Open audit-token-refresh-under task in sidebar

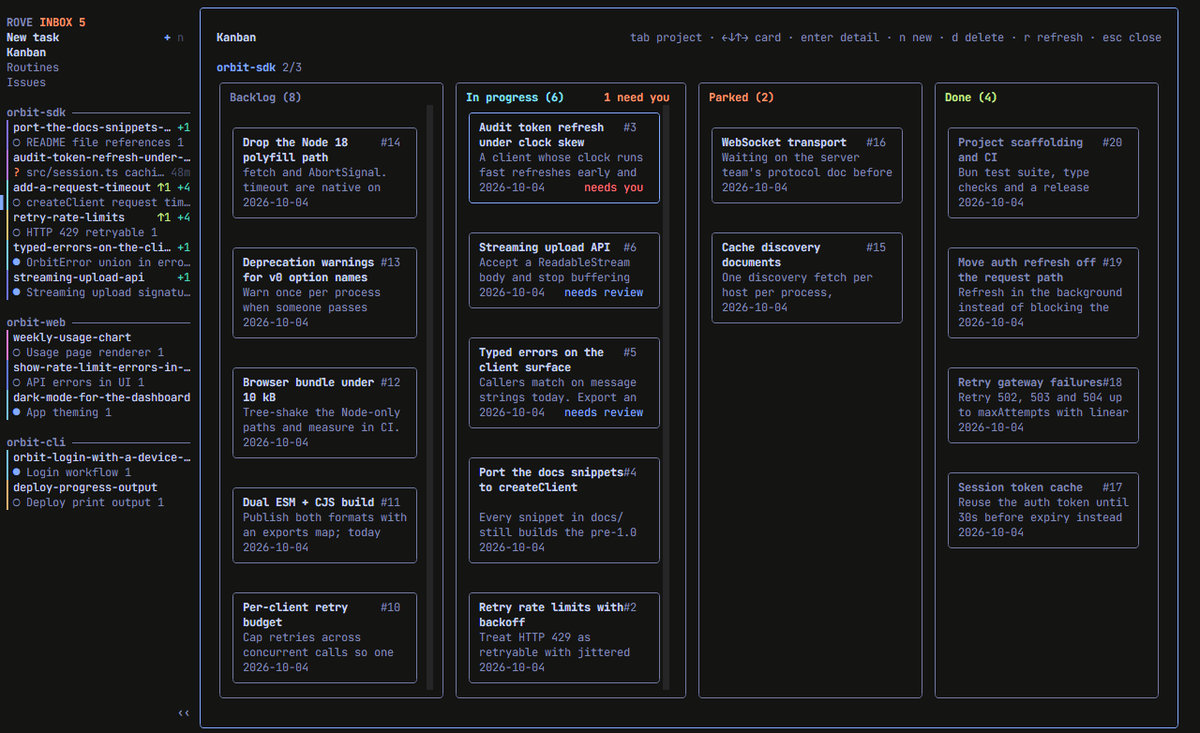(101, 157)
